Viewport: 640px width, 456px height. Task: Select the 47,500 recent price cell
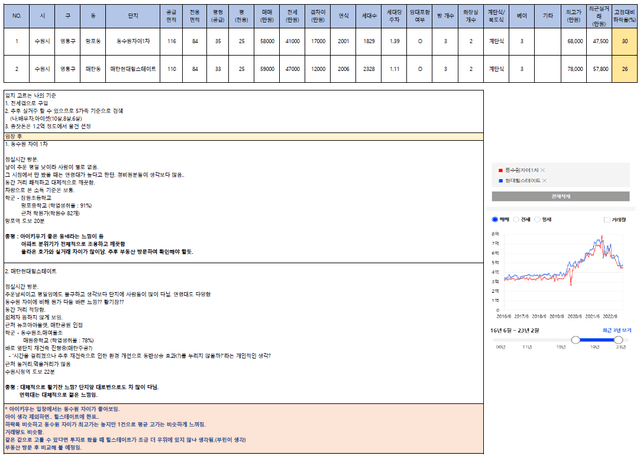pyautogui.click(x=600, y=42)
